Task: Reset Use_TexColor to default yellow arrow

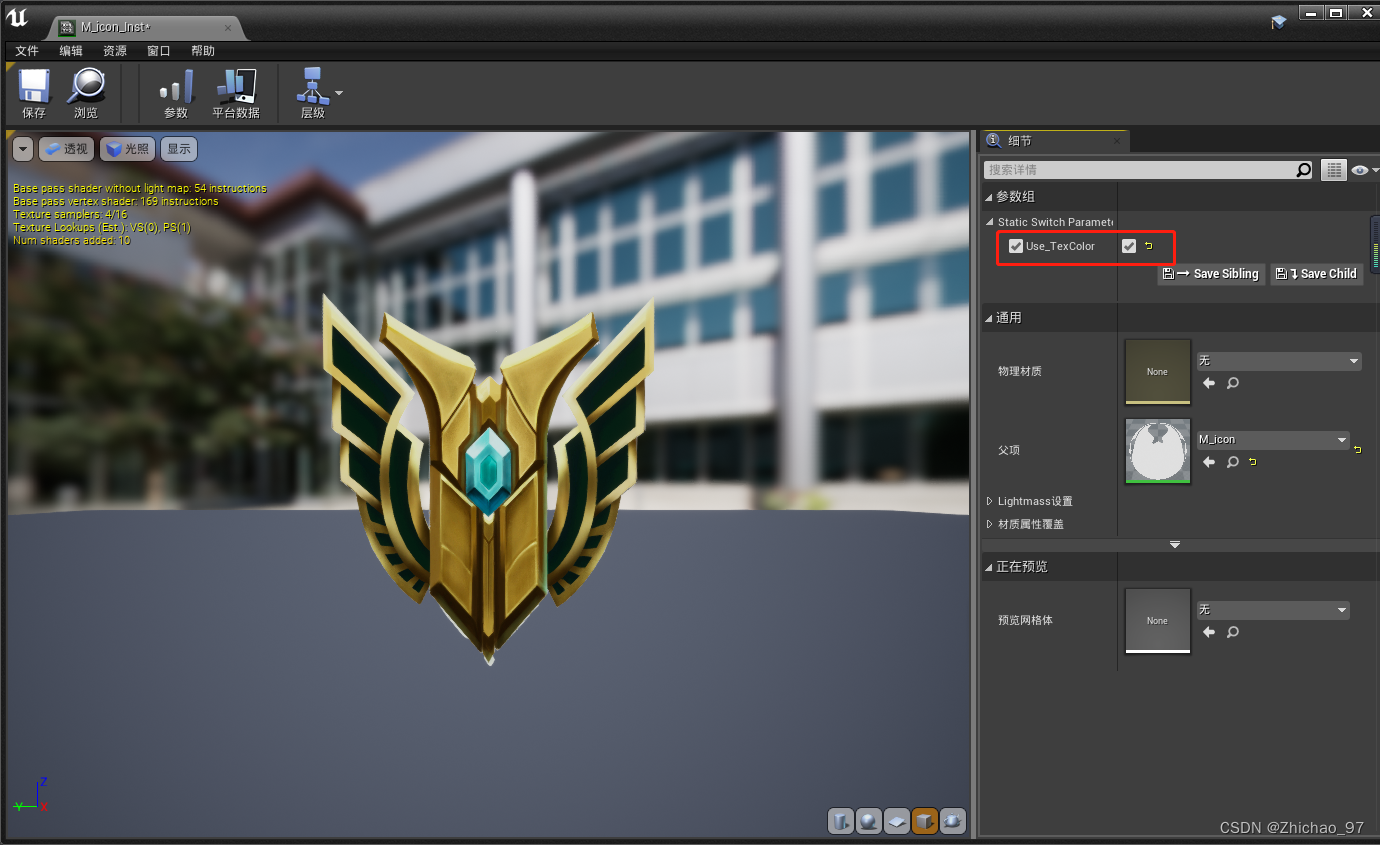Action: click(x=1148, y=246)
